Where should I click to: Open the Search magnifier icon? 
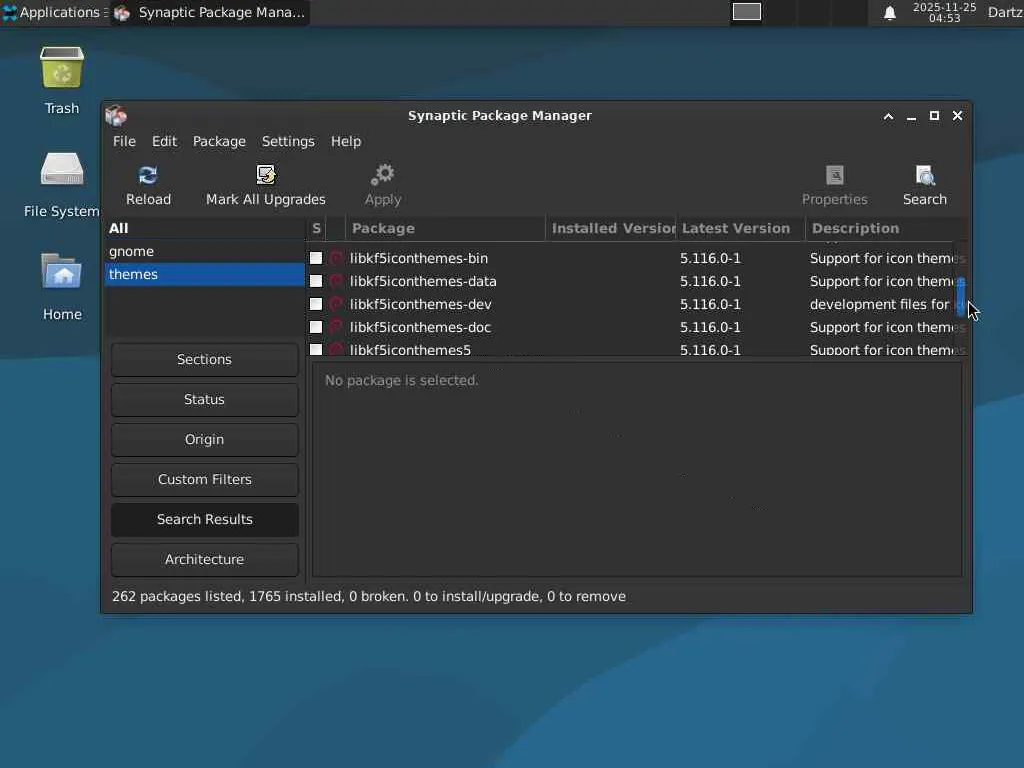coord(925,175)
